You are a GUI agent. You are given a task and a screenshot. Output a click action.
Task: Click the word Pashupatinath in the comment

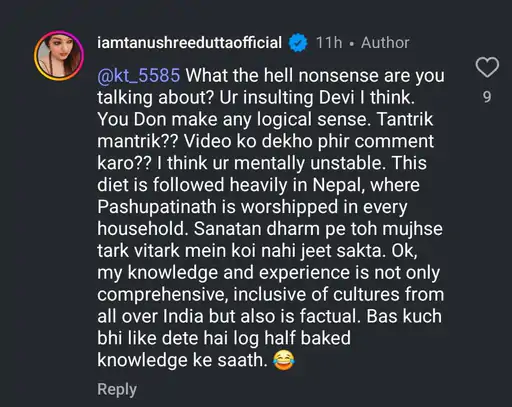tap(157, 207)
